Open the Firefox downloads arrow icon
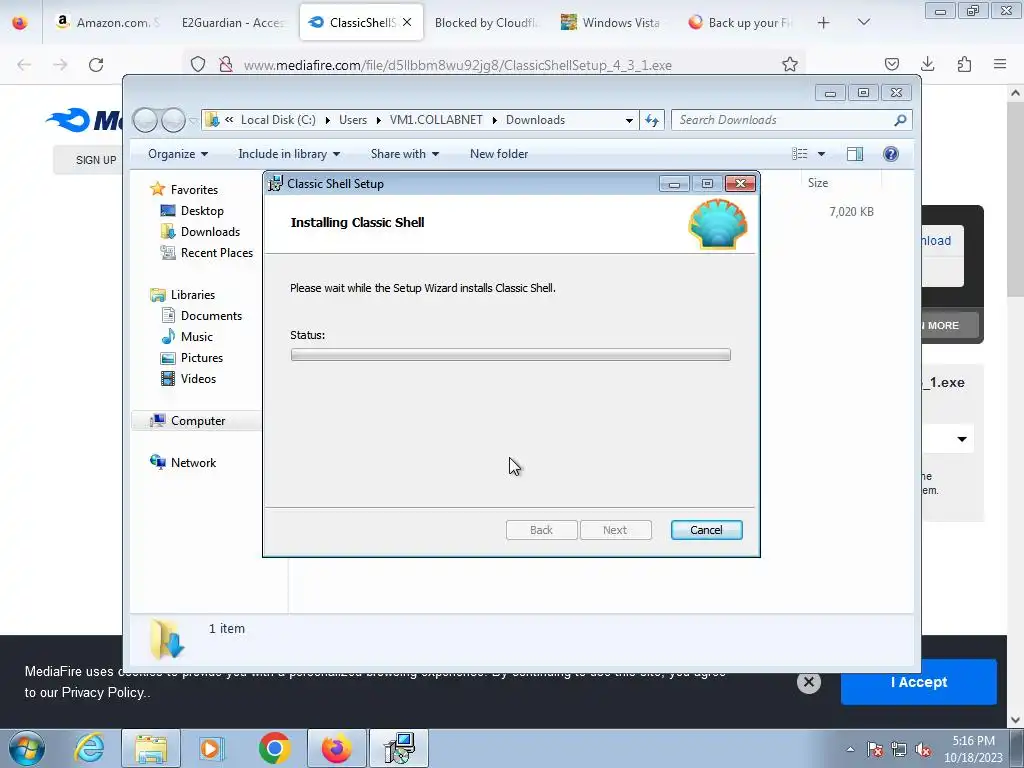1024x768 pixels. (x=927, y=64)
